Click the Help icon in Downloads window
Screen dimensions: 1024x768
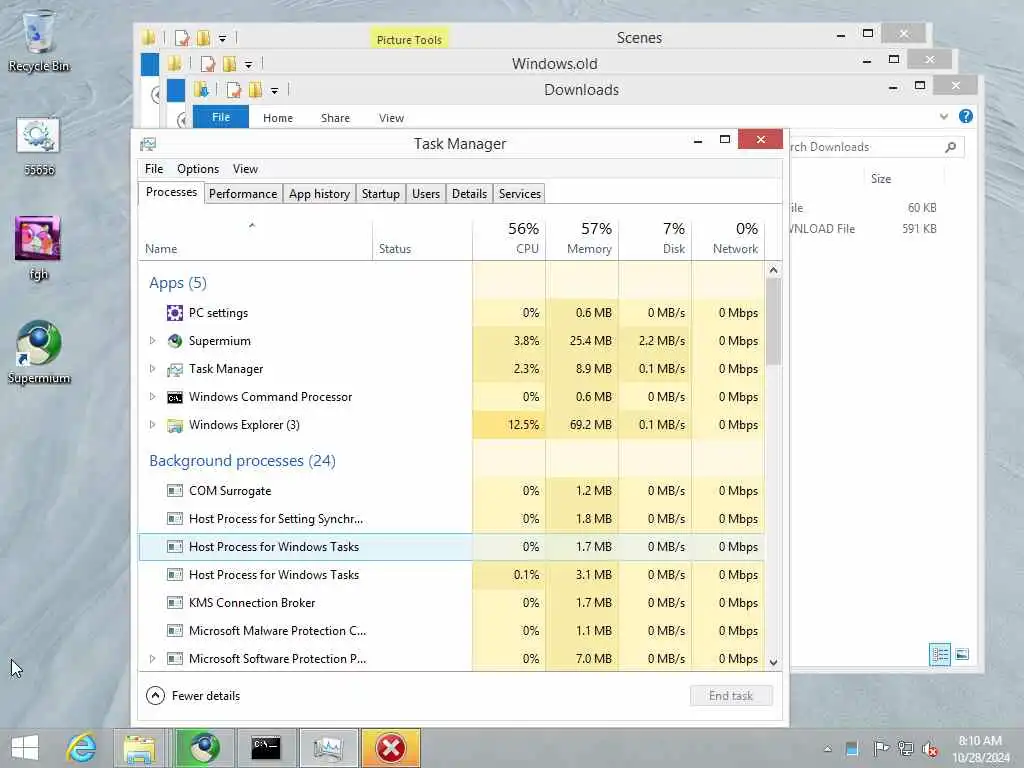pyautogui.click(x=965, y=116)
